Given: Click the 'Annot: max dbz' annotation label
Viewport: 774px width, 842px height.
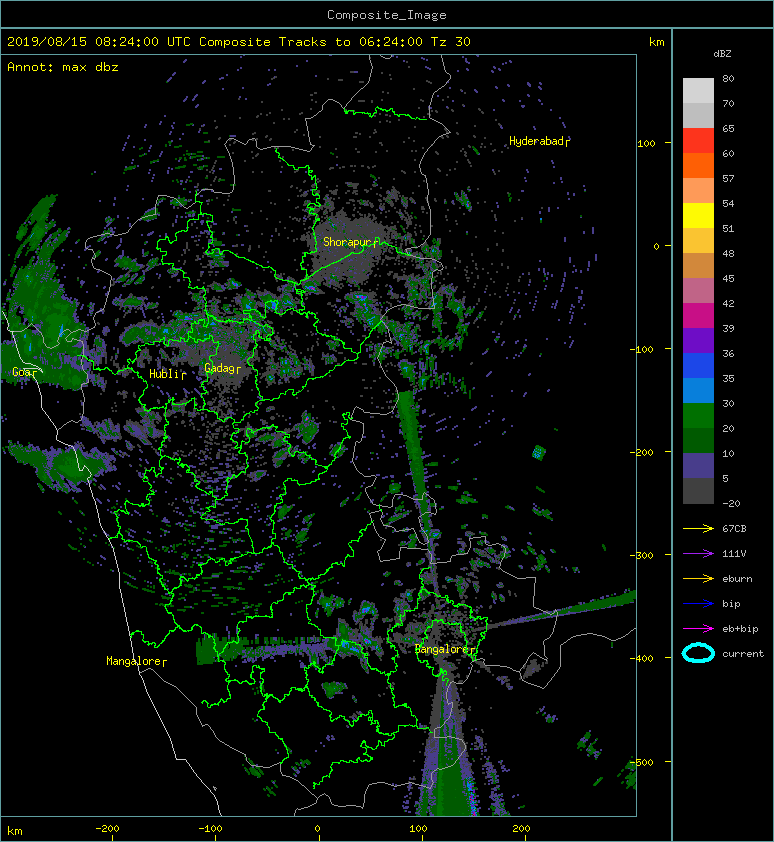Looking at the screenshot, I should click(63, 67).
